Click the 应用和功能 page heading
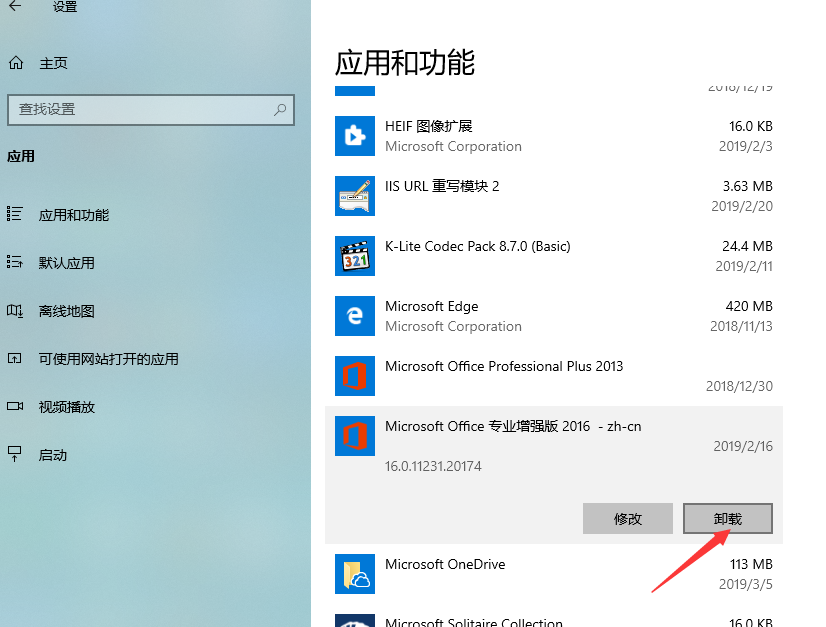This screenshot has height=627, width=826. coord(405,63)
